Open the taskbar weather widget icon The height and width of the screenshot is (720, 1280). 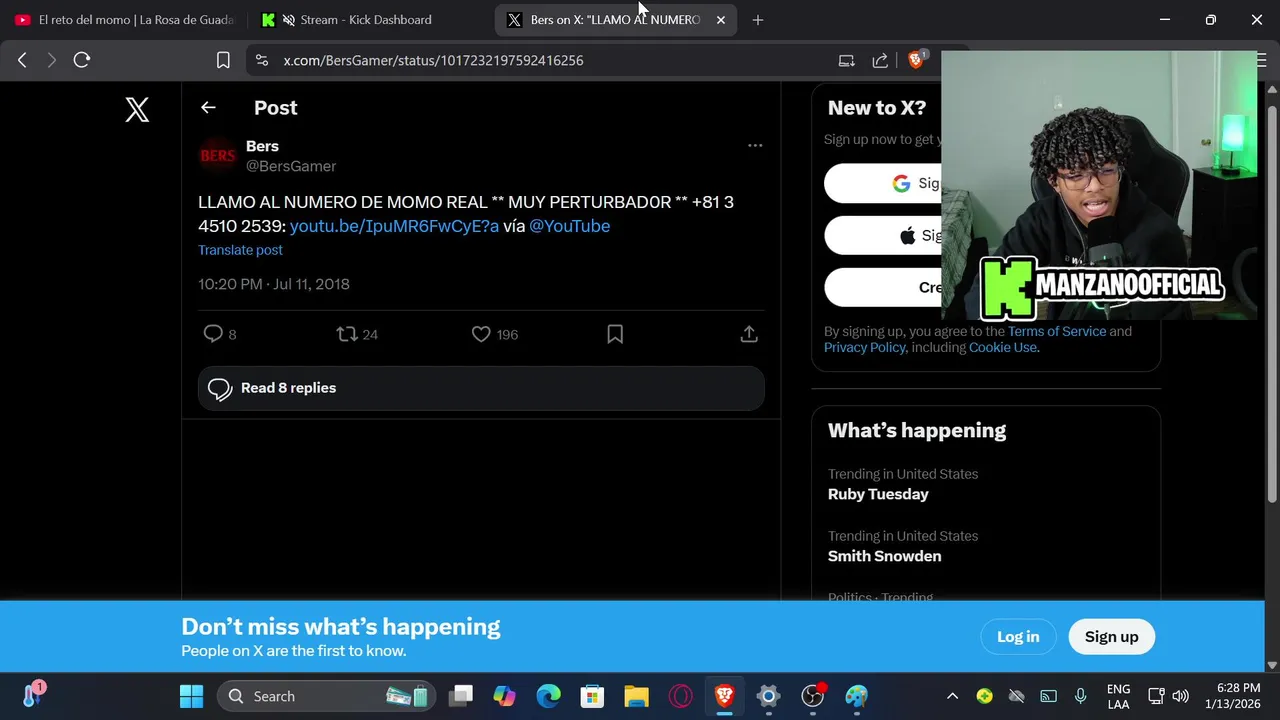(32, 694)
